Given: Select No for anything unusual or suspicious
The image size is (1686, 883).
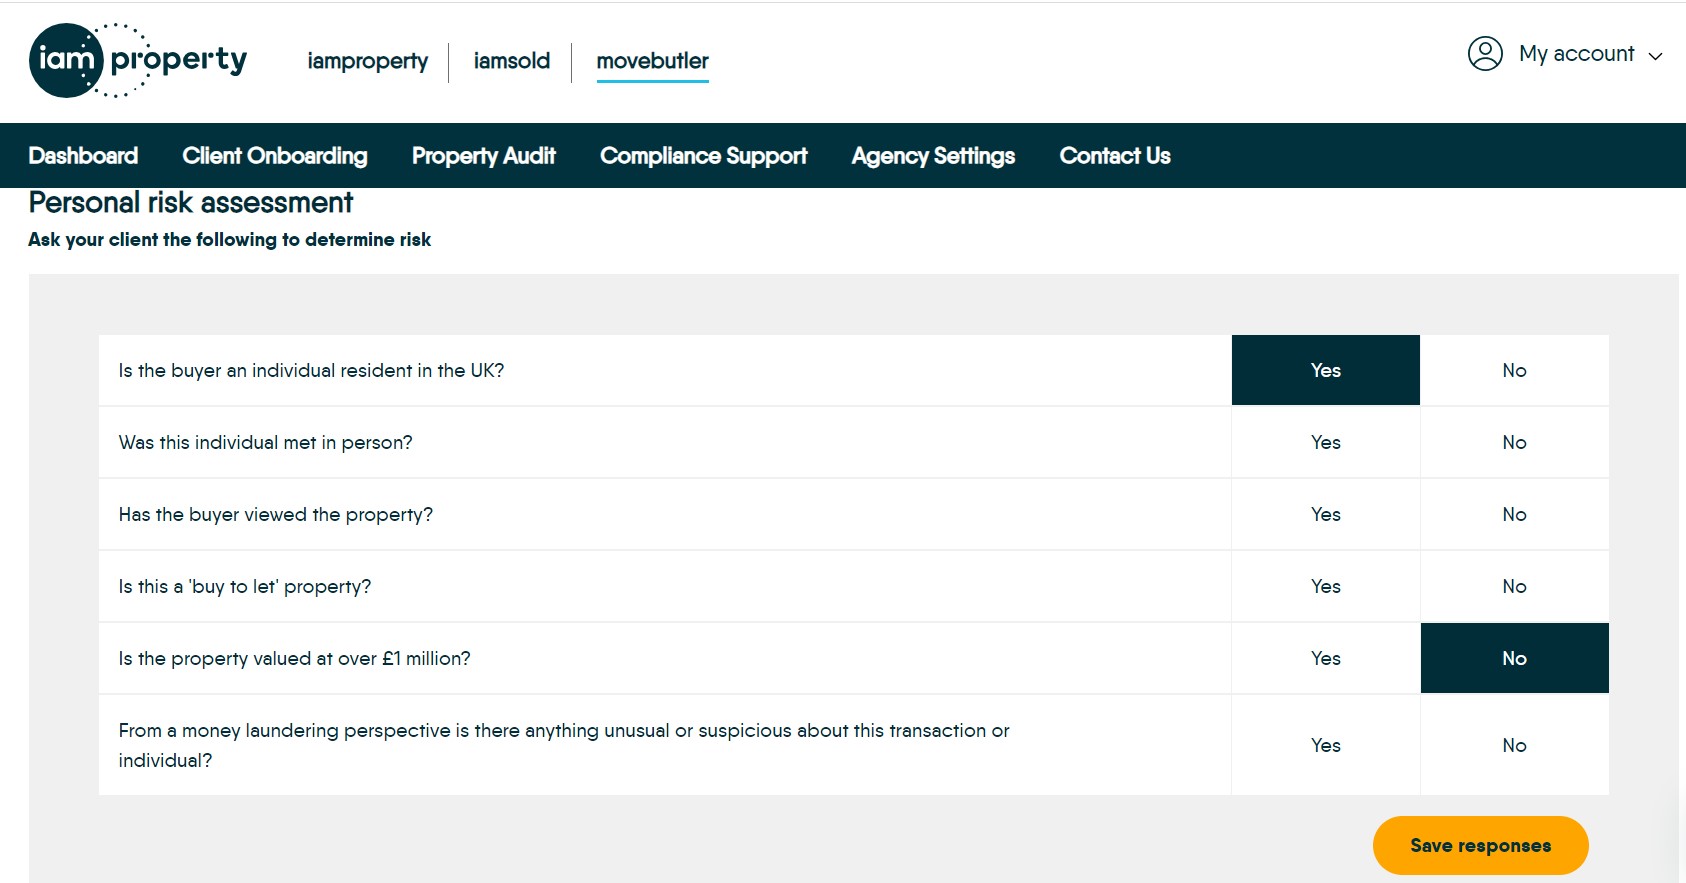Looking at the screenshot, I should 1513,745.
